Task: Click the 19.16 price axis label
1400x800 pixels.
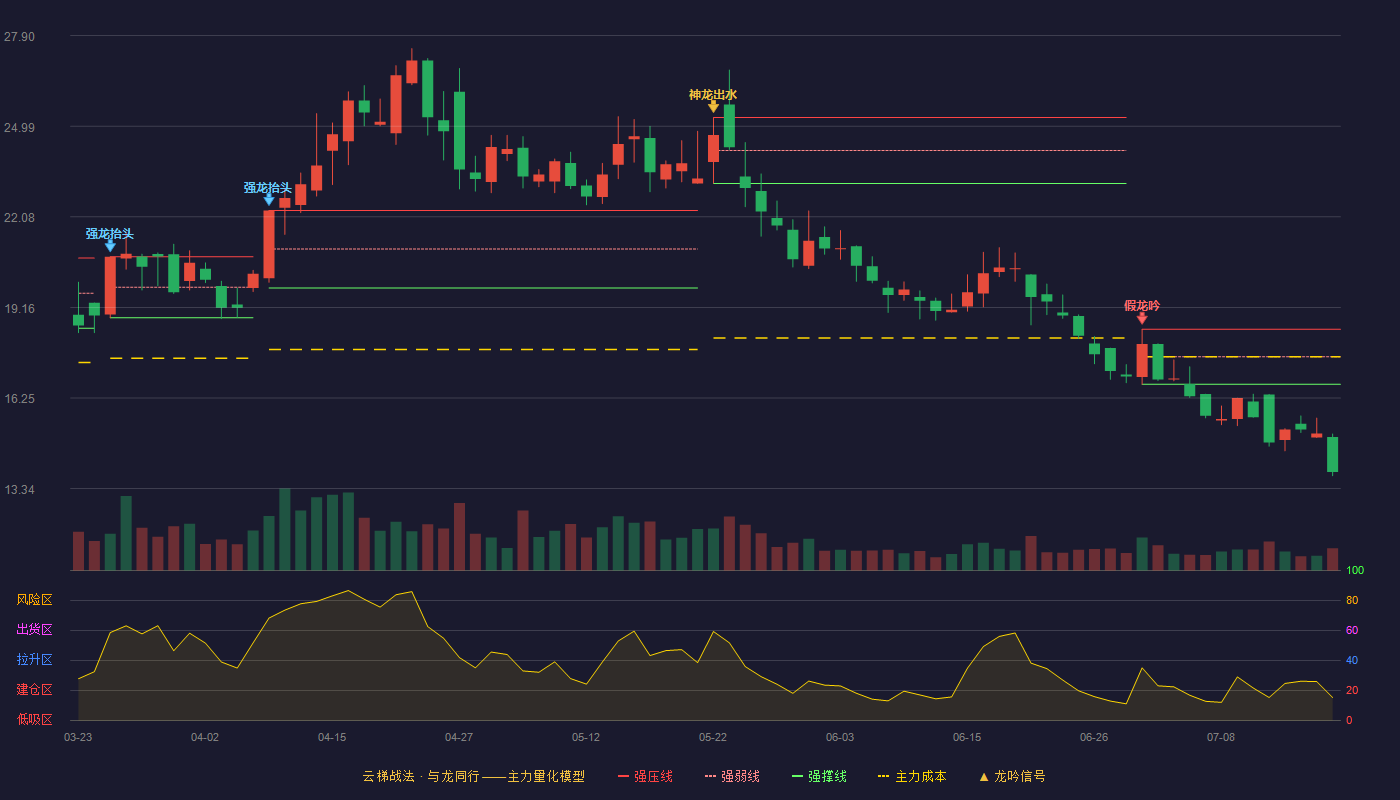Action: (x=20, y=309)
